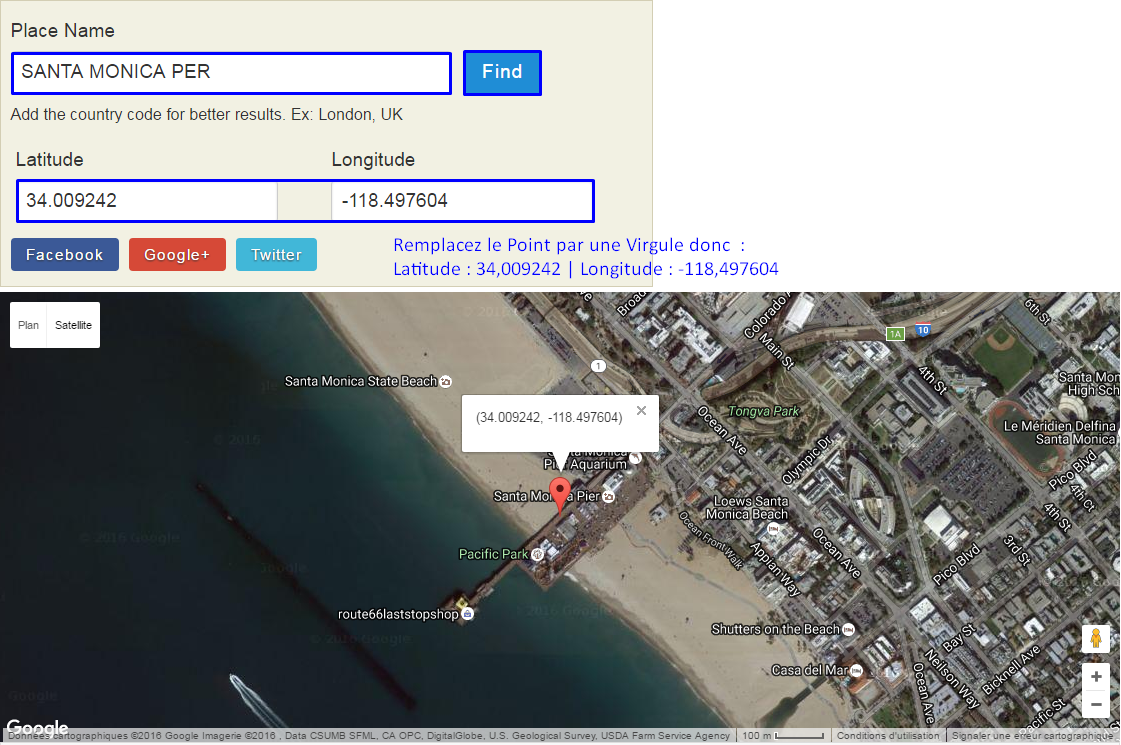Open Conditions d'utilisation link
Image resolution: width=1121 pixels, height=745 pixels.
click(888, 736)
